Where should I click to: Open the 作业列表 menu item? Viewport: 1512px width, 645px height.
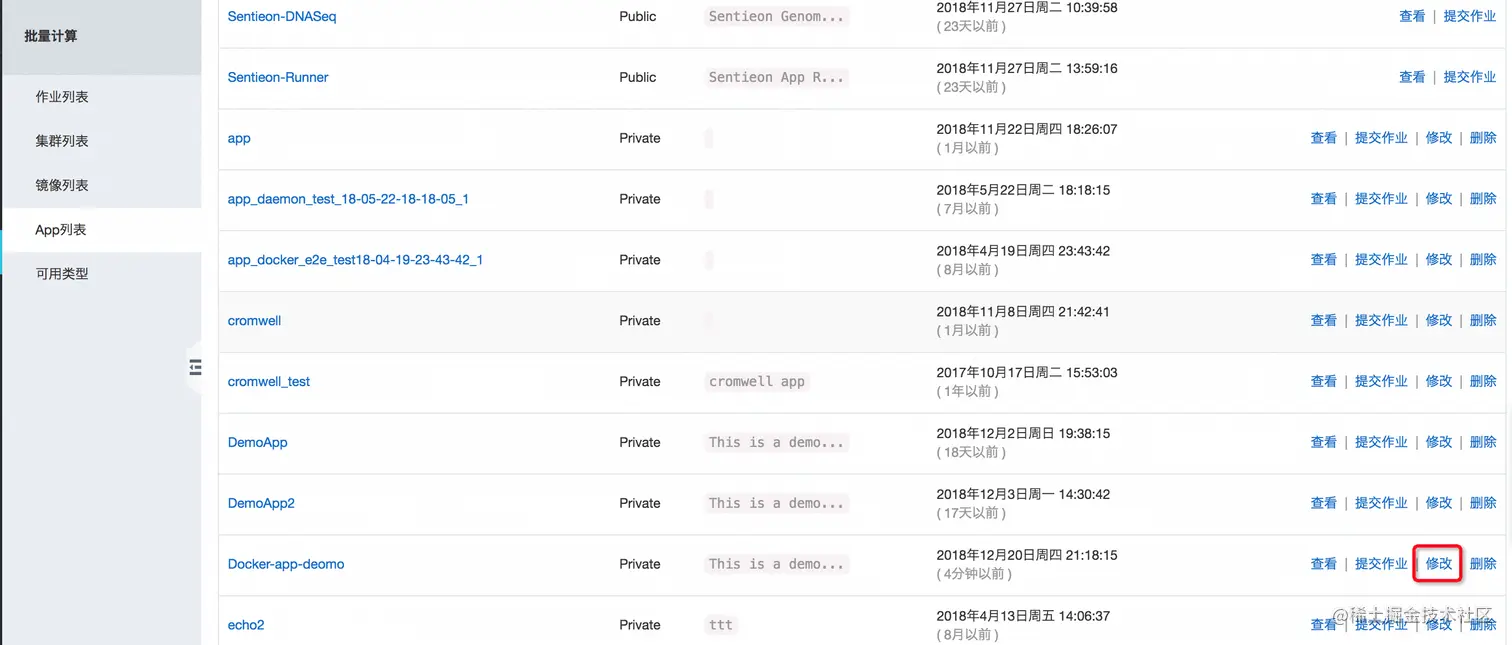[62, 97]
